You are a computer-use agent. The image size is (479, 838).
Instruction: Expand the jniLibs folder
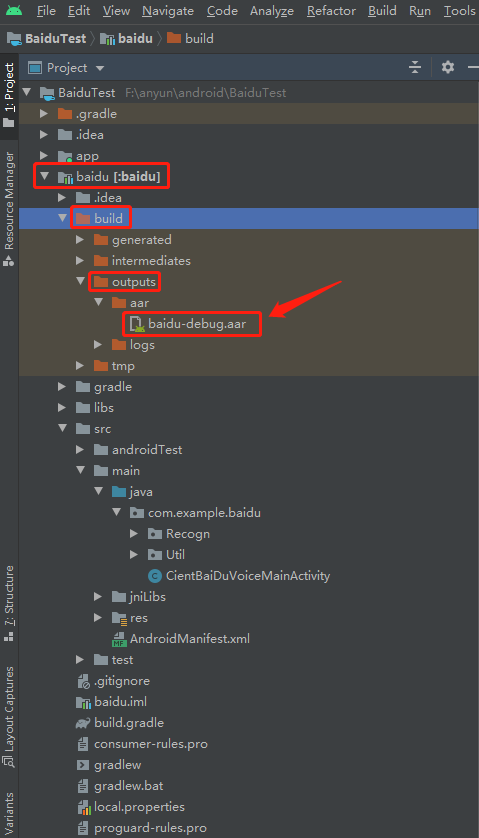coord(99,596)
